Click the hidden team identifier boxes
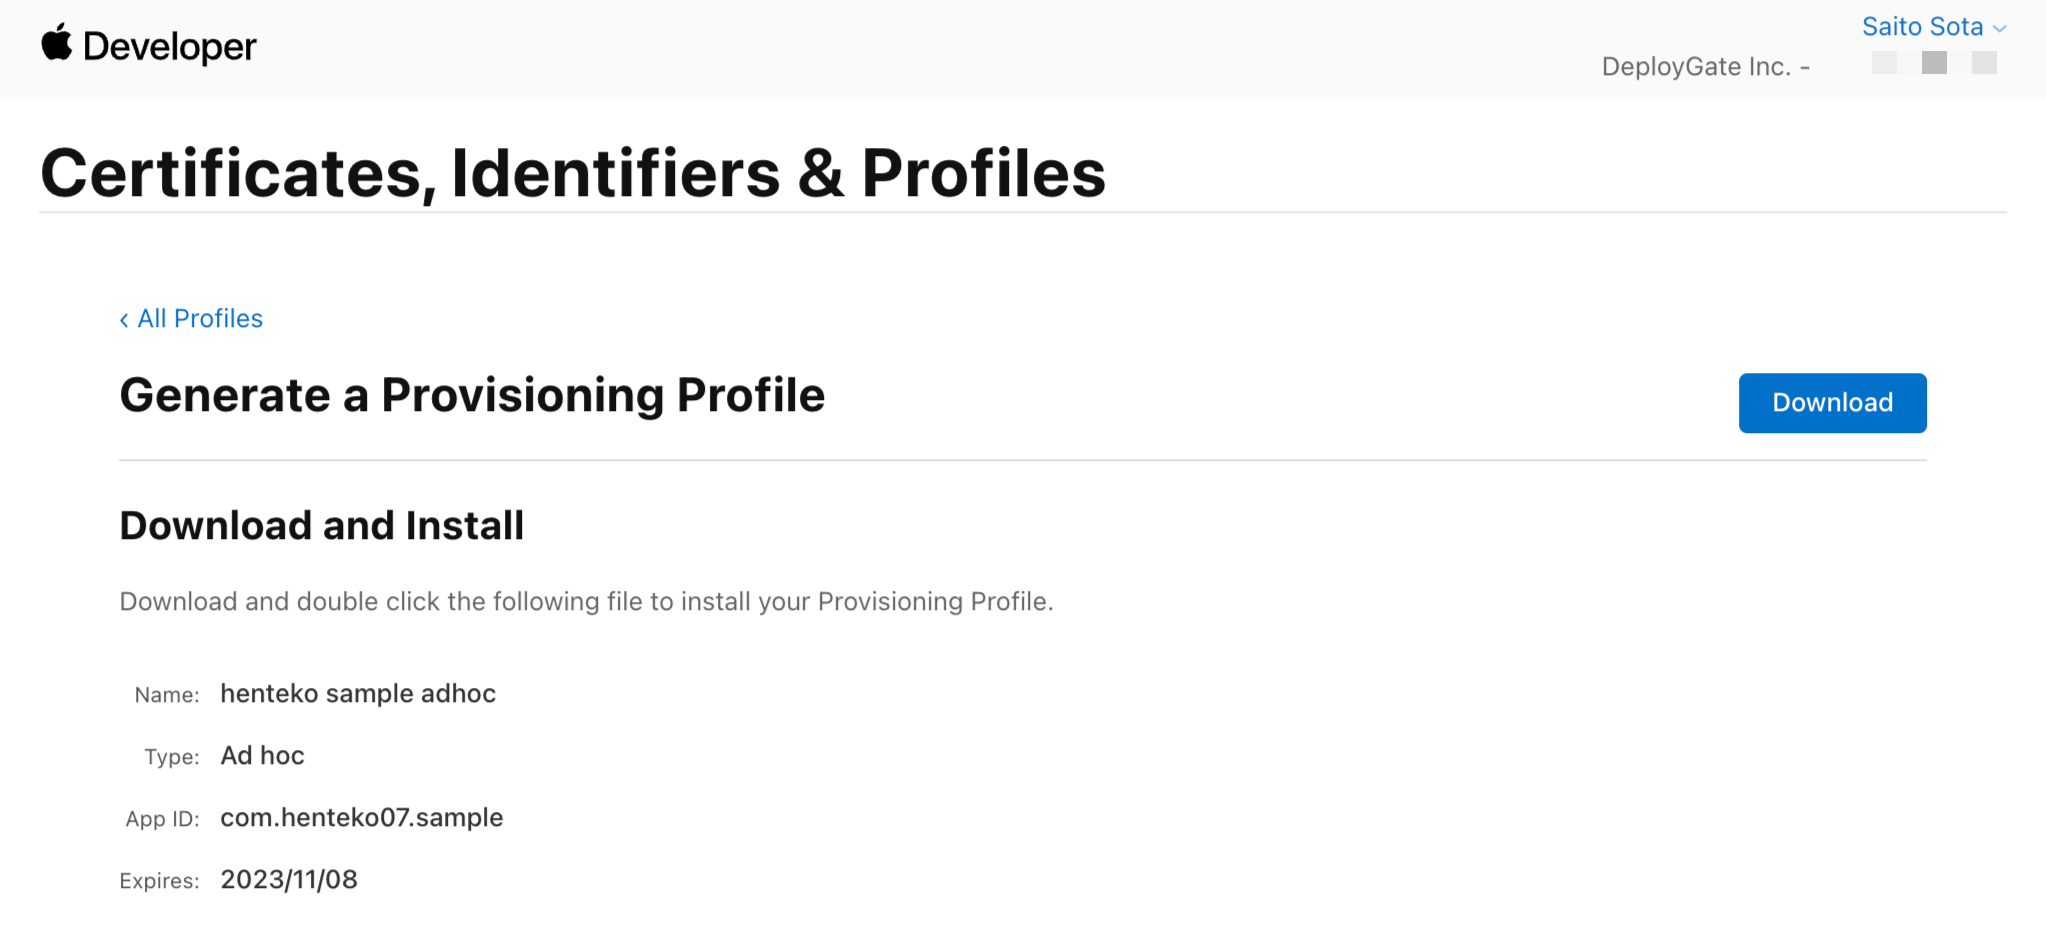Screen dimensions: 2046x944 coord(1932,62)
